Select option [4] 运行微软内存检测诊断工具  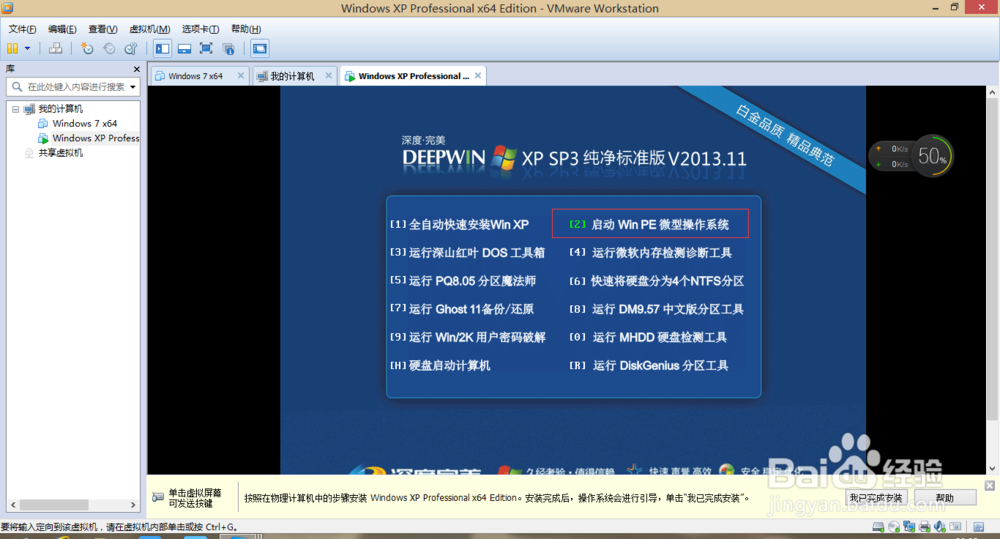(651, 253)
